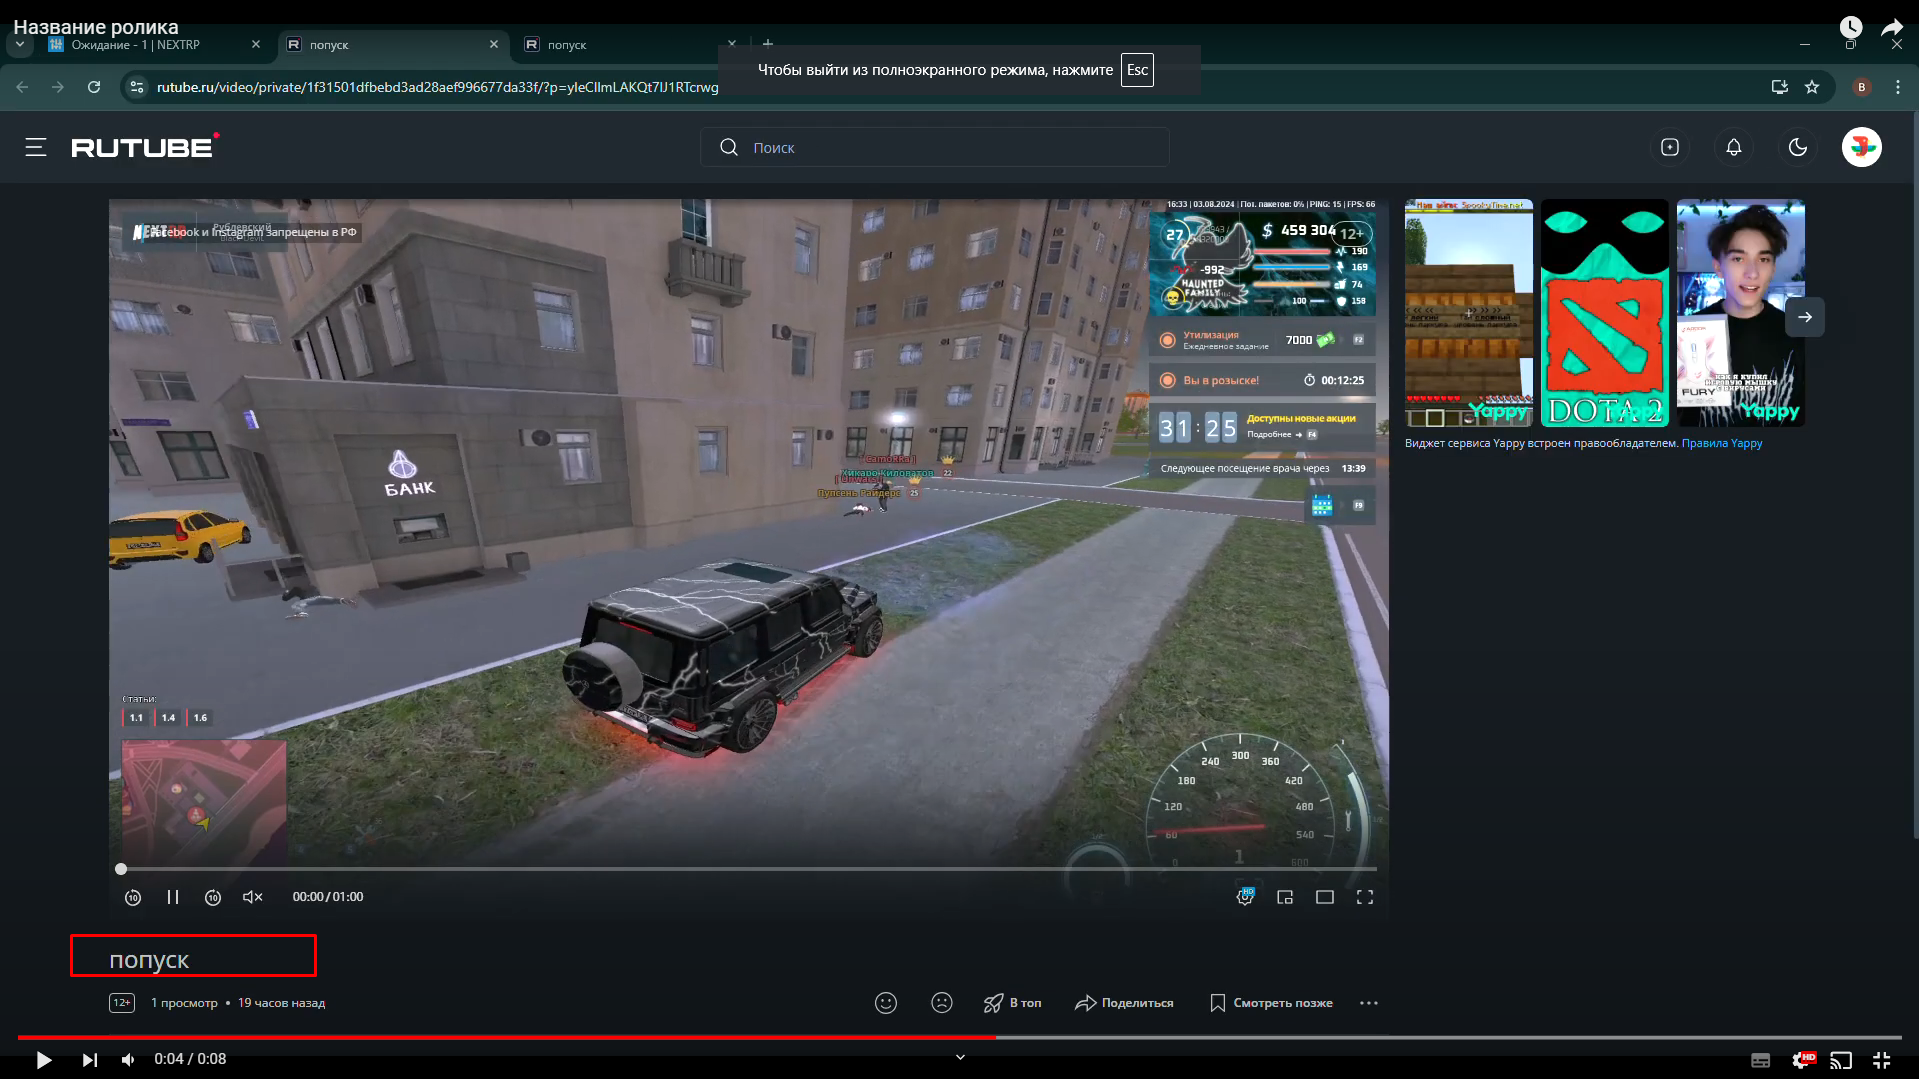Like the video with the smiley icon
This screenshot has height=1079, width=1919.
point(886,1003)
